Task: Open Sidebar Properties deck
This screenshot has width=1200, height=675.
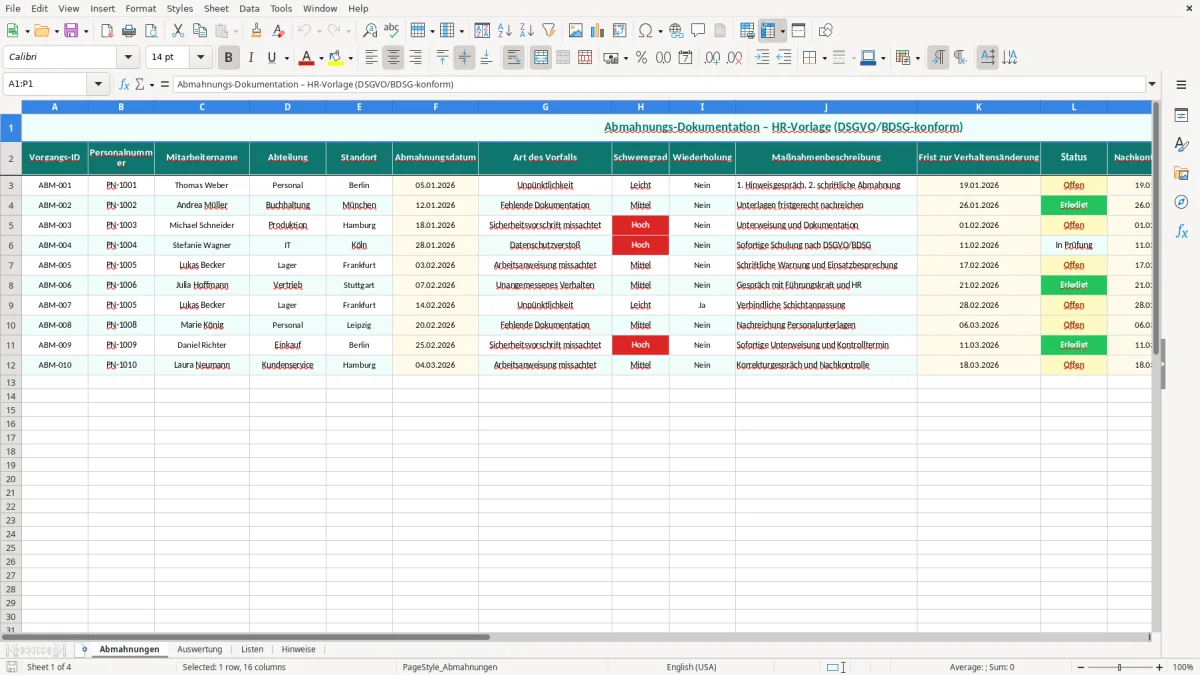Action: [1181, 116]
